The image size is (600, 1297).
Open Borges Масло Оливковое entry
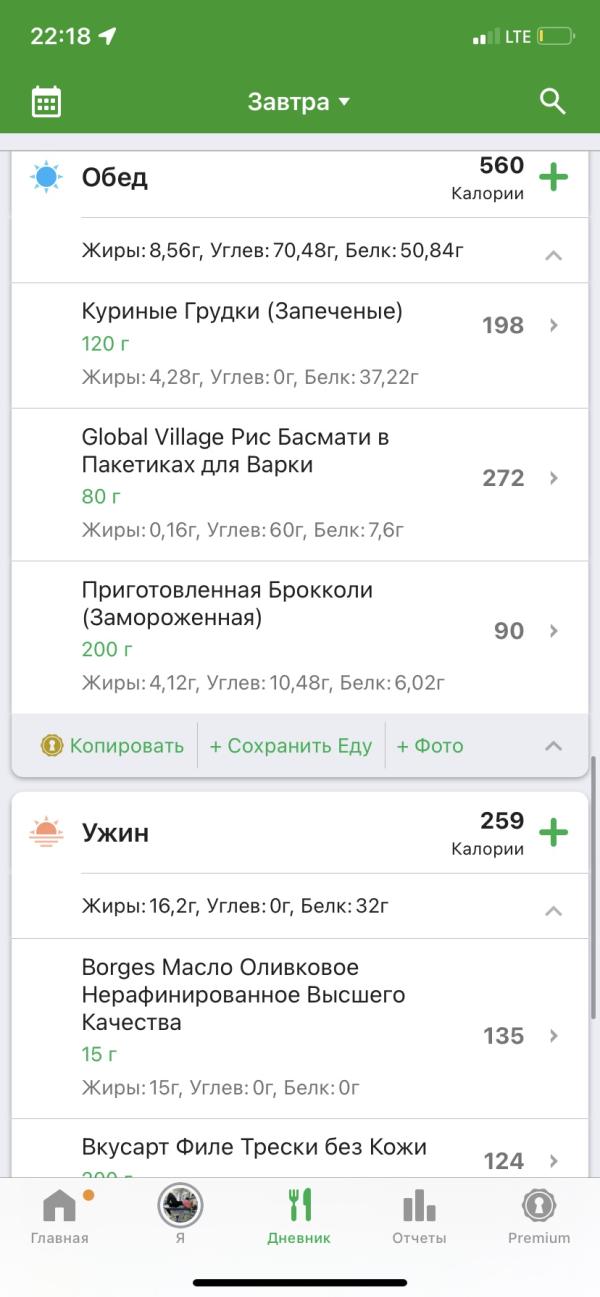pyautogui.click(x=300, y=1027)
